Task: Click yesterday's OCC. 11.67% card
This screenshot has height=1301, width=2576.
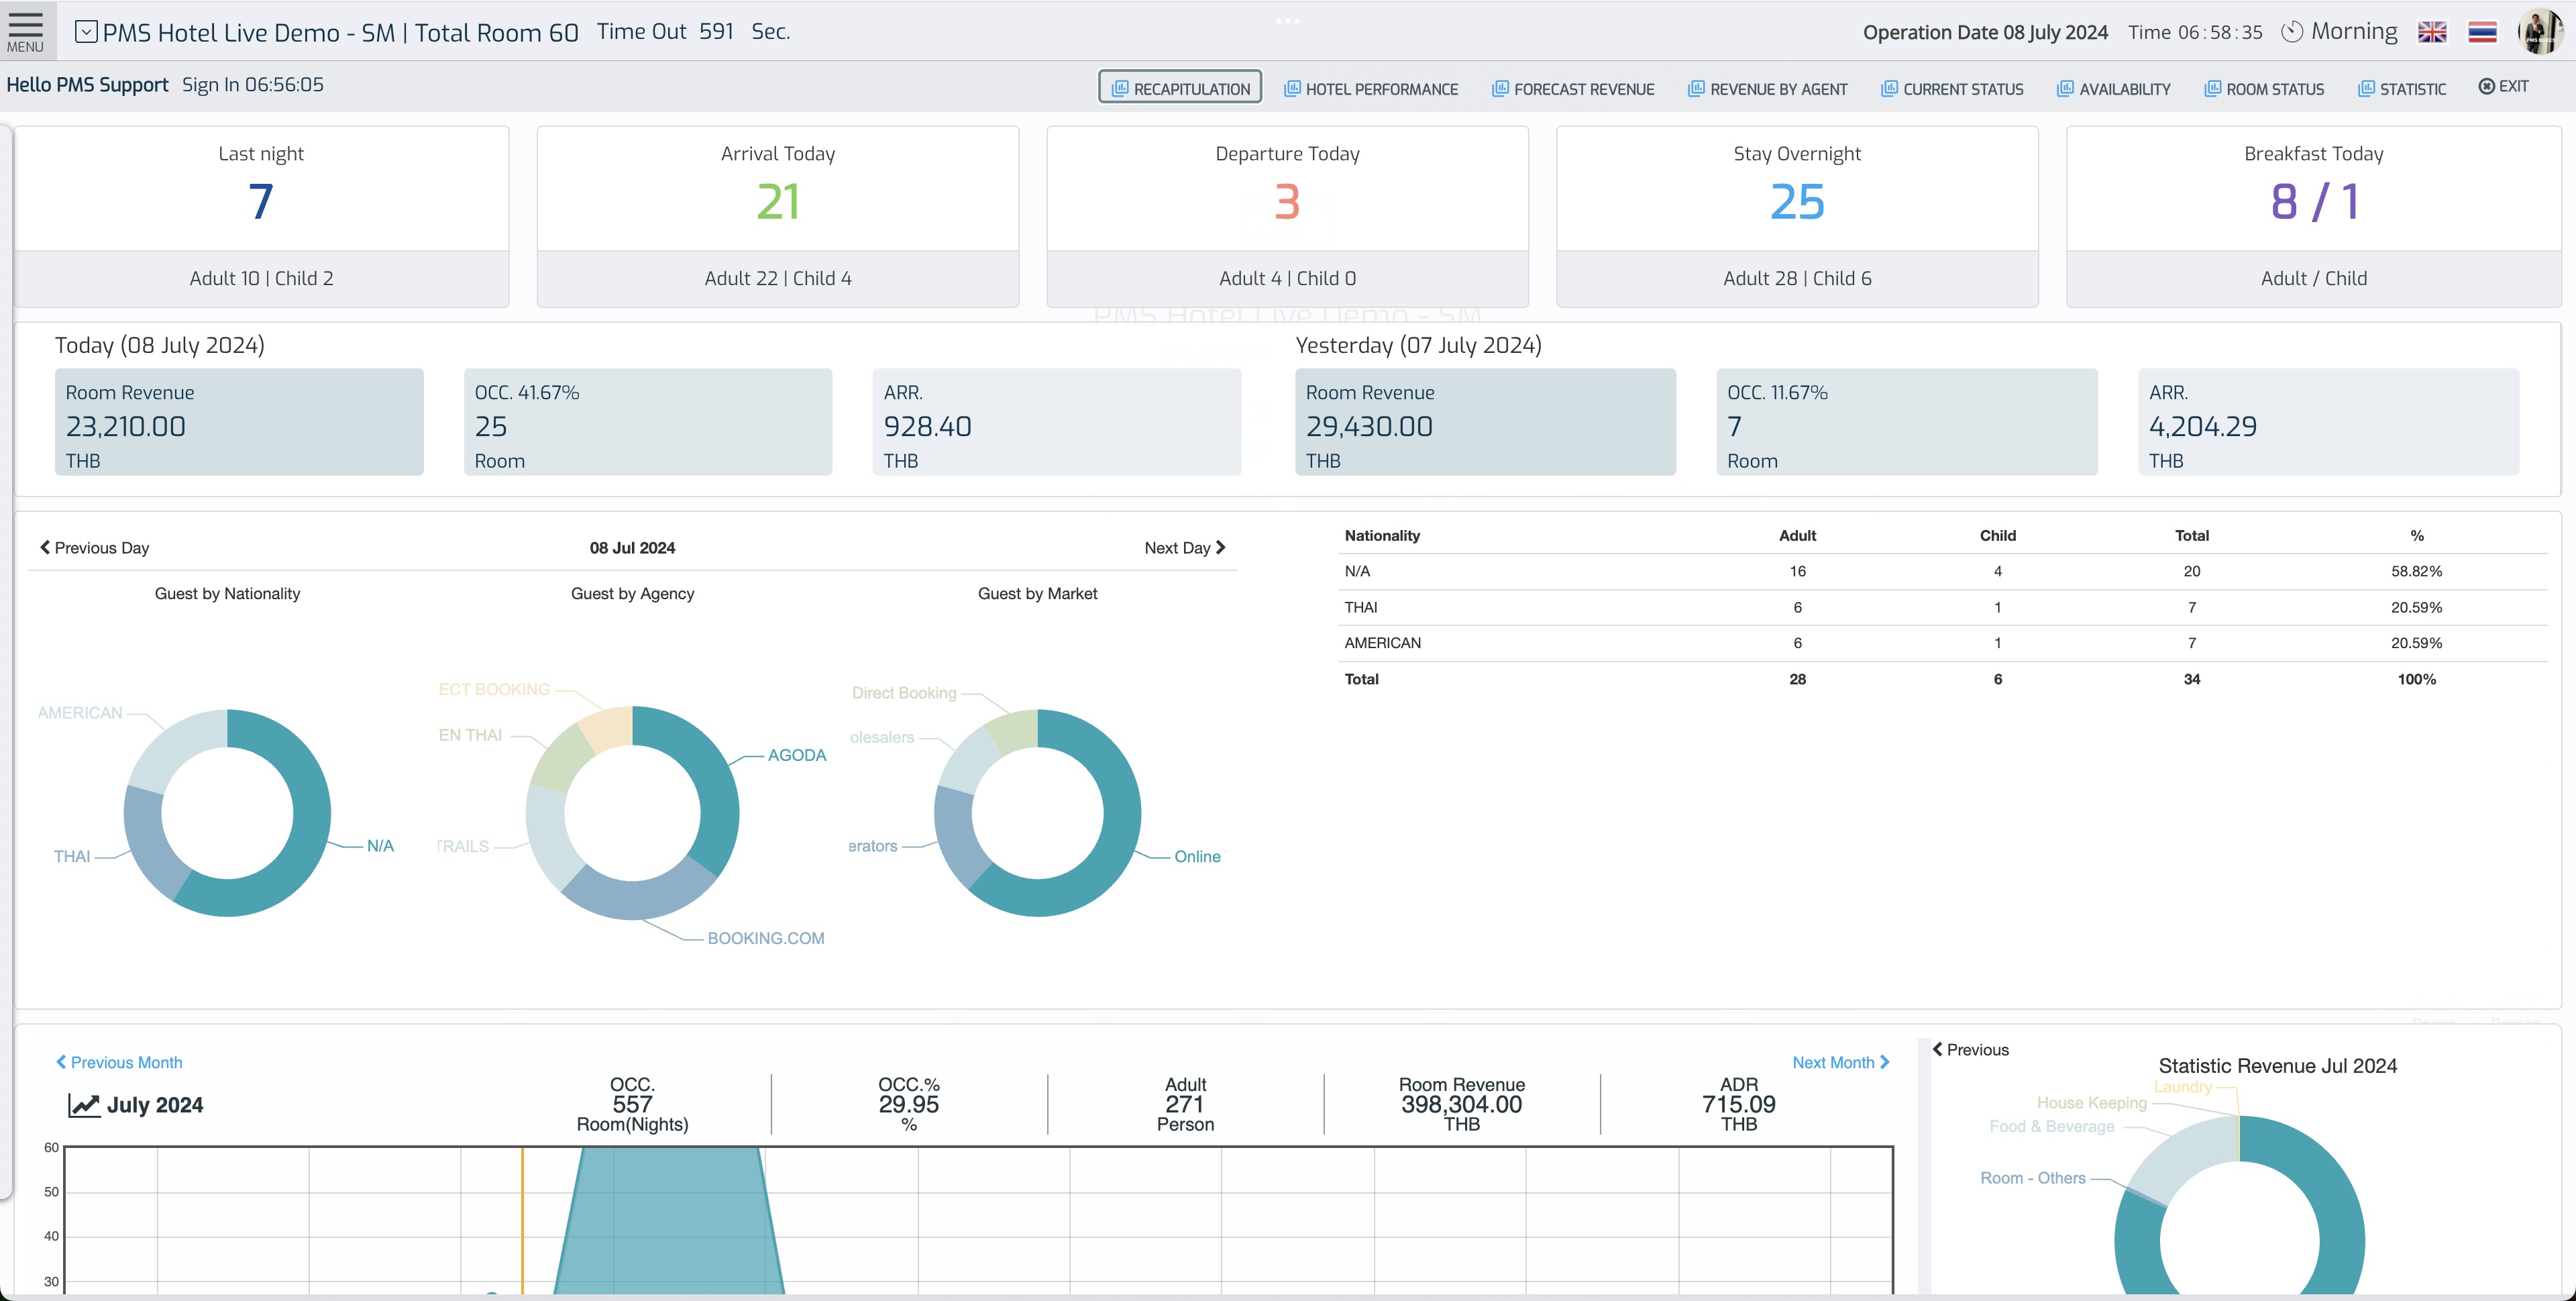Action: [x=1907, y=422]
